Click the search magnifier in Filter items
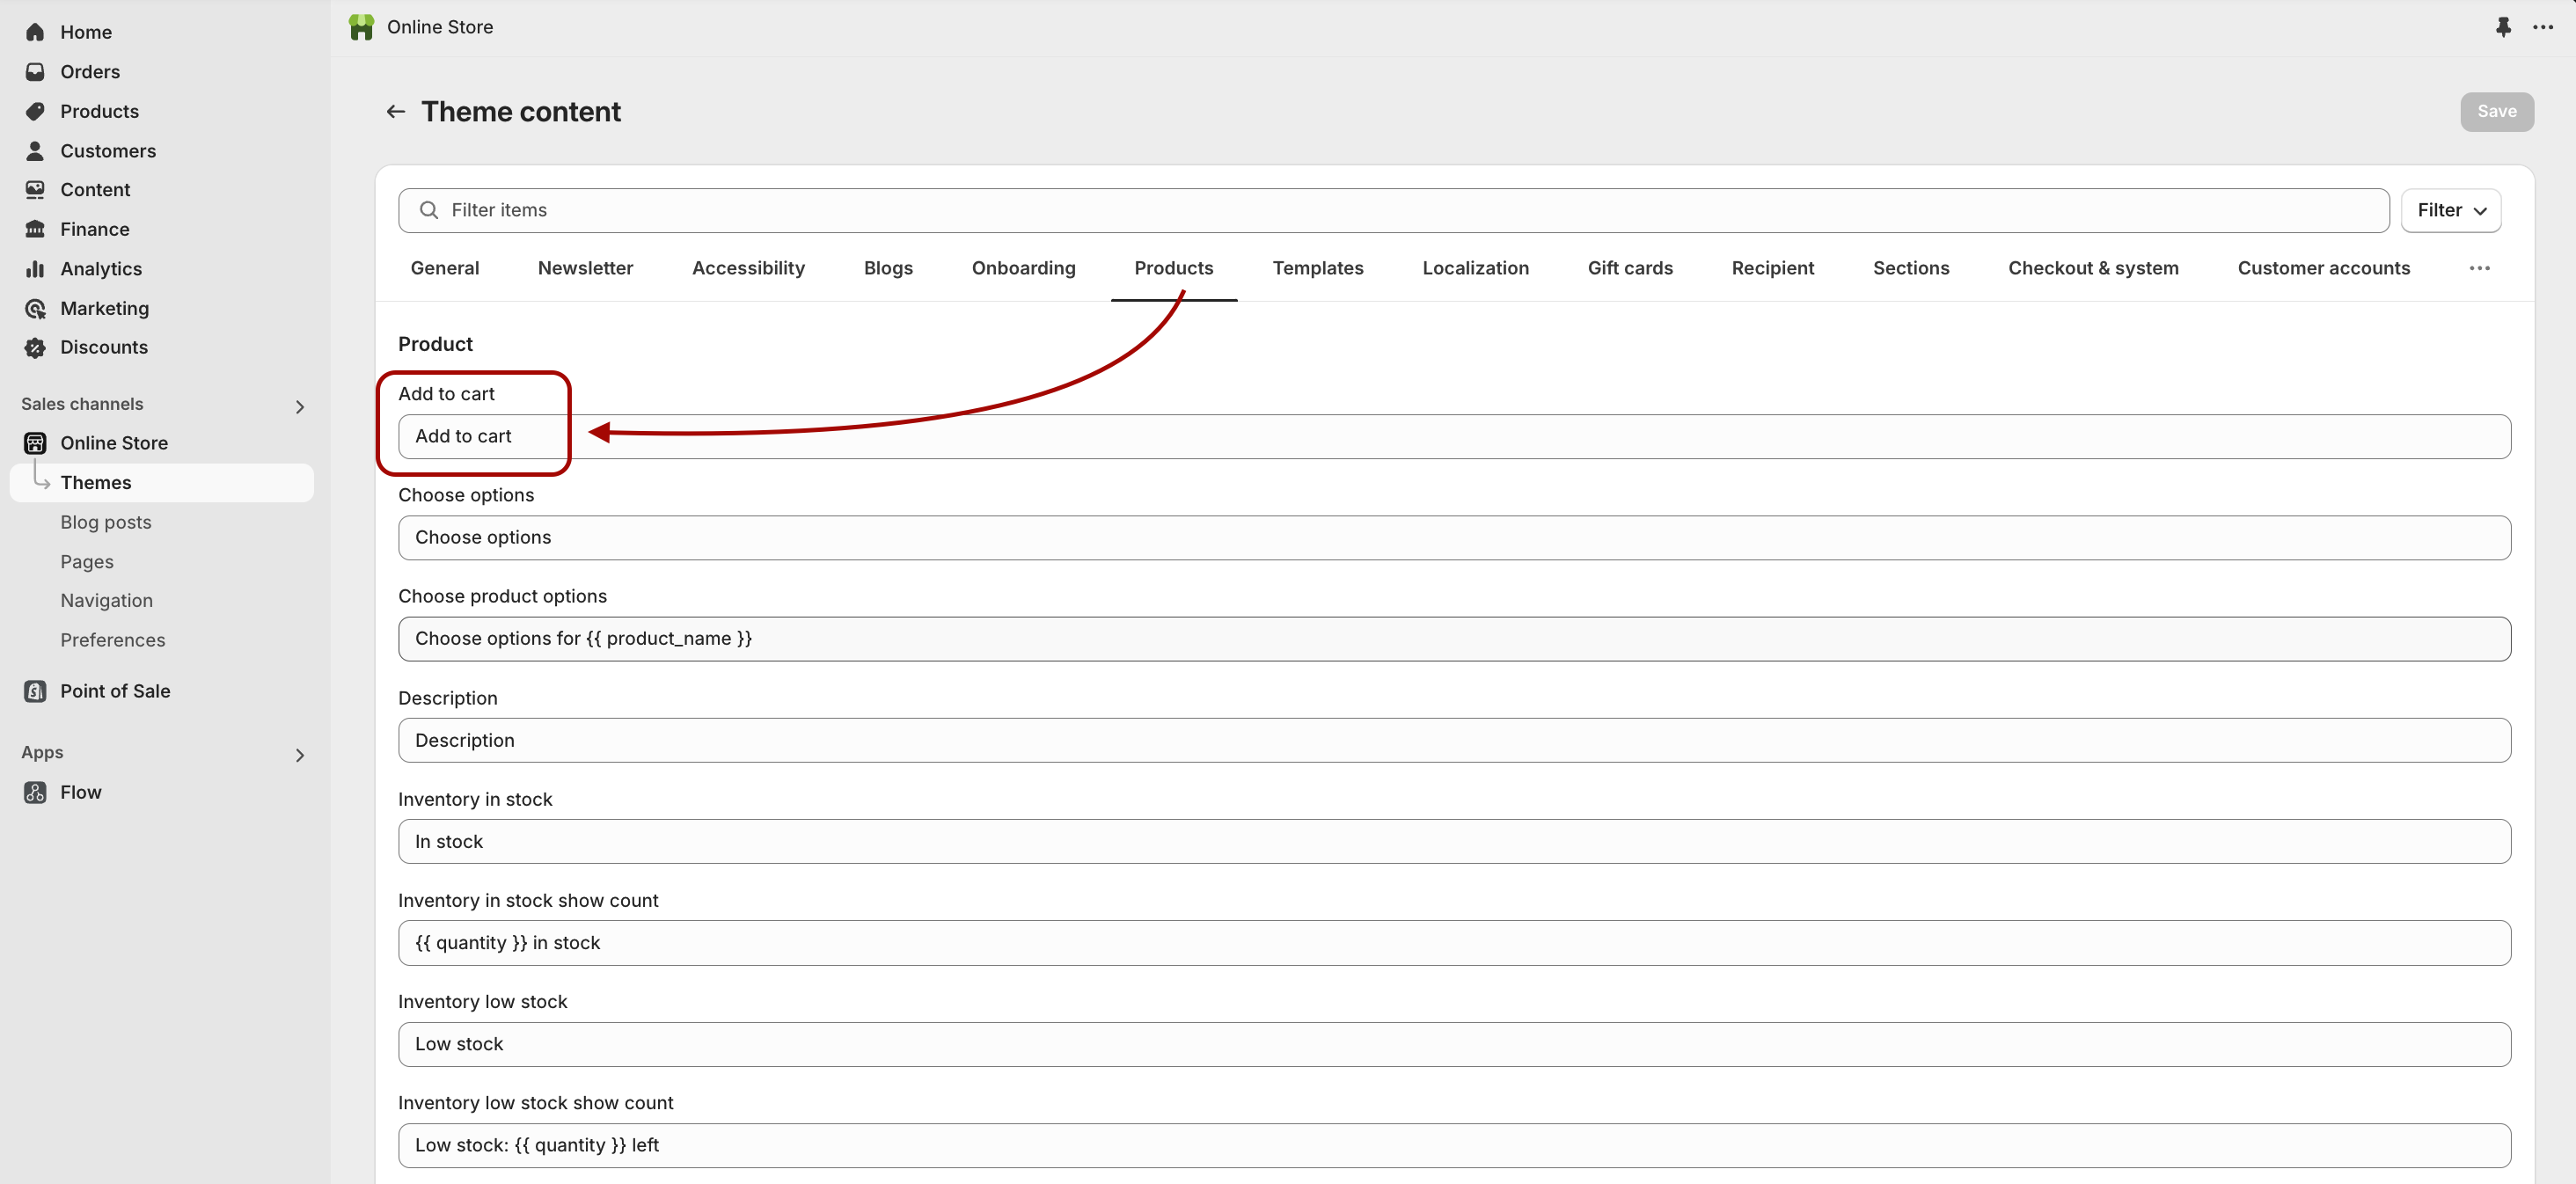2576x1184 pixels. tap(429, 210)
